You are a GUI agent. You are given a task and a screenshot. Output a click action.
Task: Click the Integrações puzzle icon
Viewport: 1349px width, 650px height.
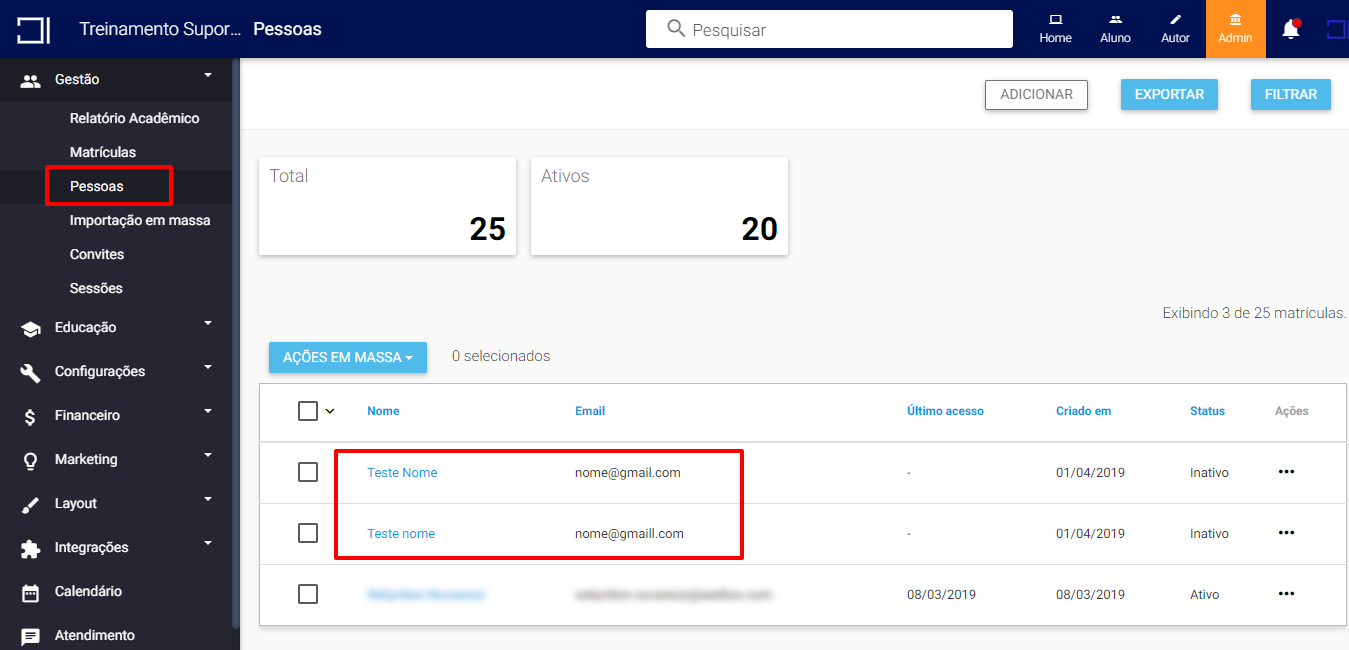coord(30,548)
